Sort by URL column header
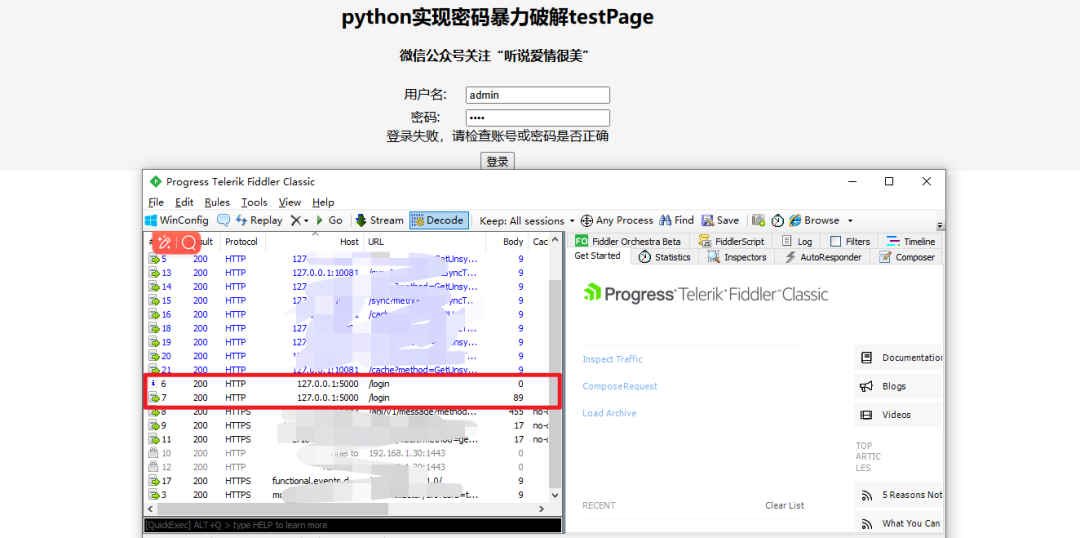 [423, 242]
